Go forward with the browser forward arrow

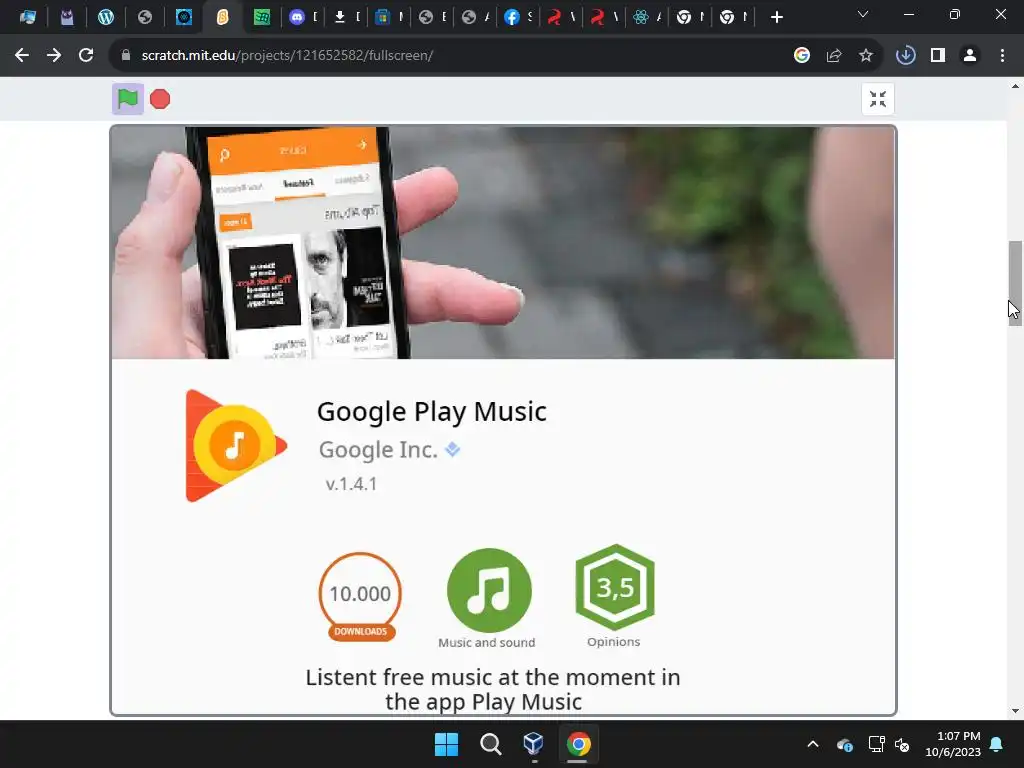pos(54,56)
